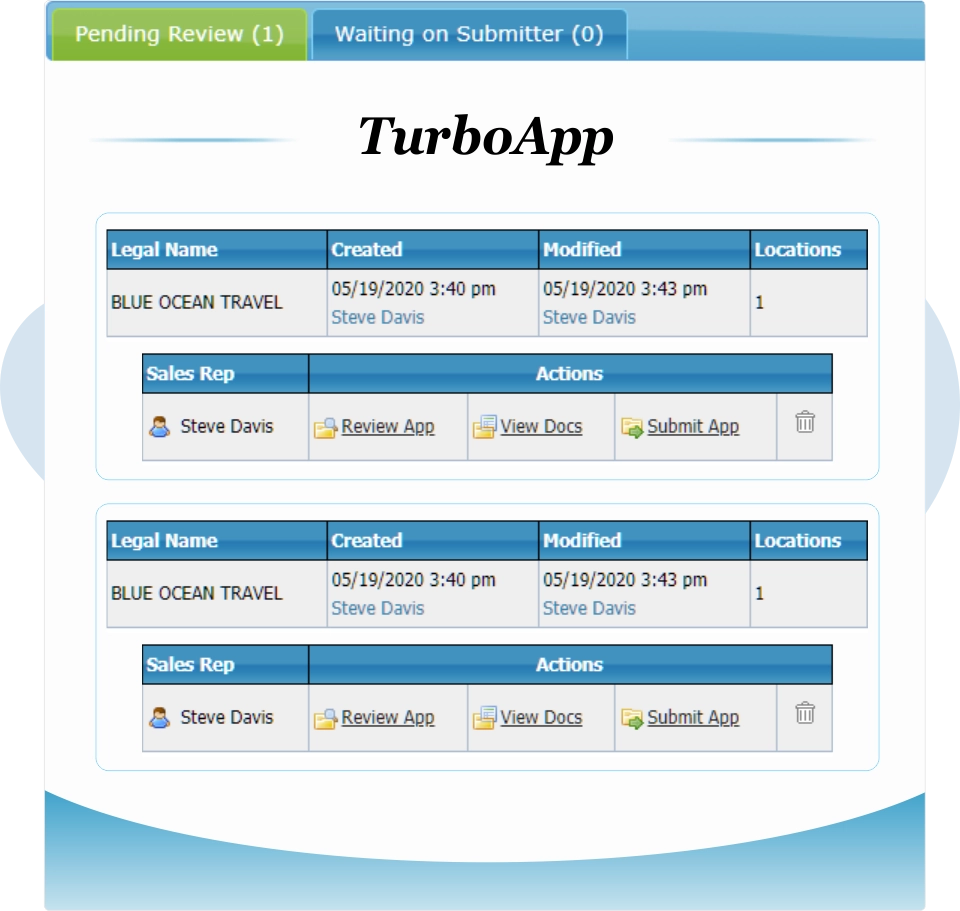Click the Locations header in the second card
Viewport: 960px width, 911px height.
(809, 541)
